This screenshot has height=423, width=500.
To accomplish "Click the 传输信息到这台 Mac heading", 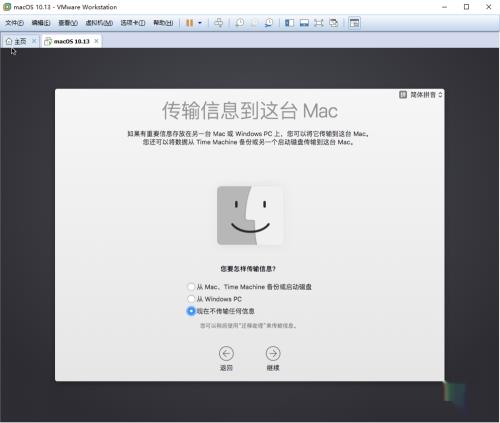I will point(250,111).
